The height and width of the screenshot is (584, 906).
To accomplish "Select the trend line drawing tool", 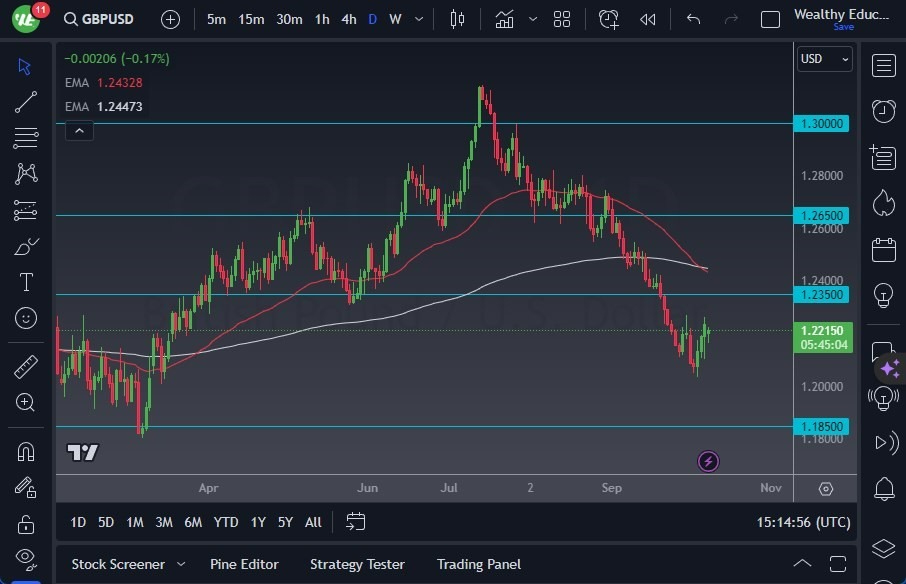I will 25,102.
